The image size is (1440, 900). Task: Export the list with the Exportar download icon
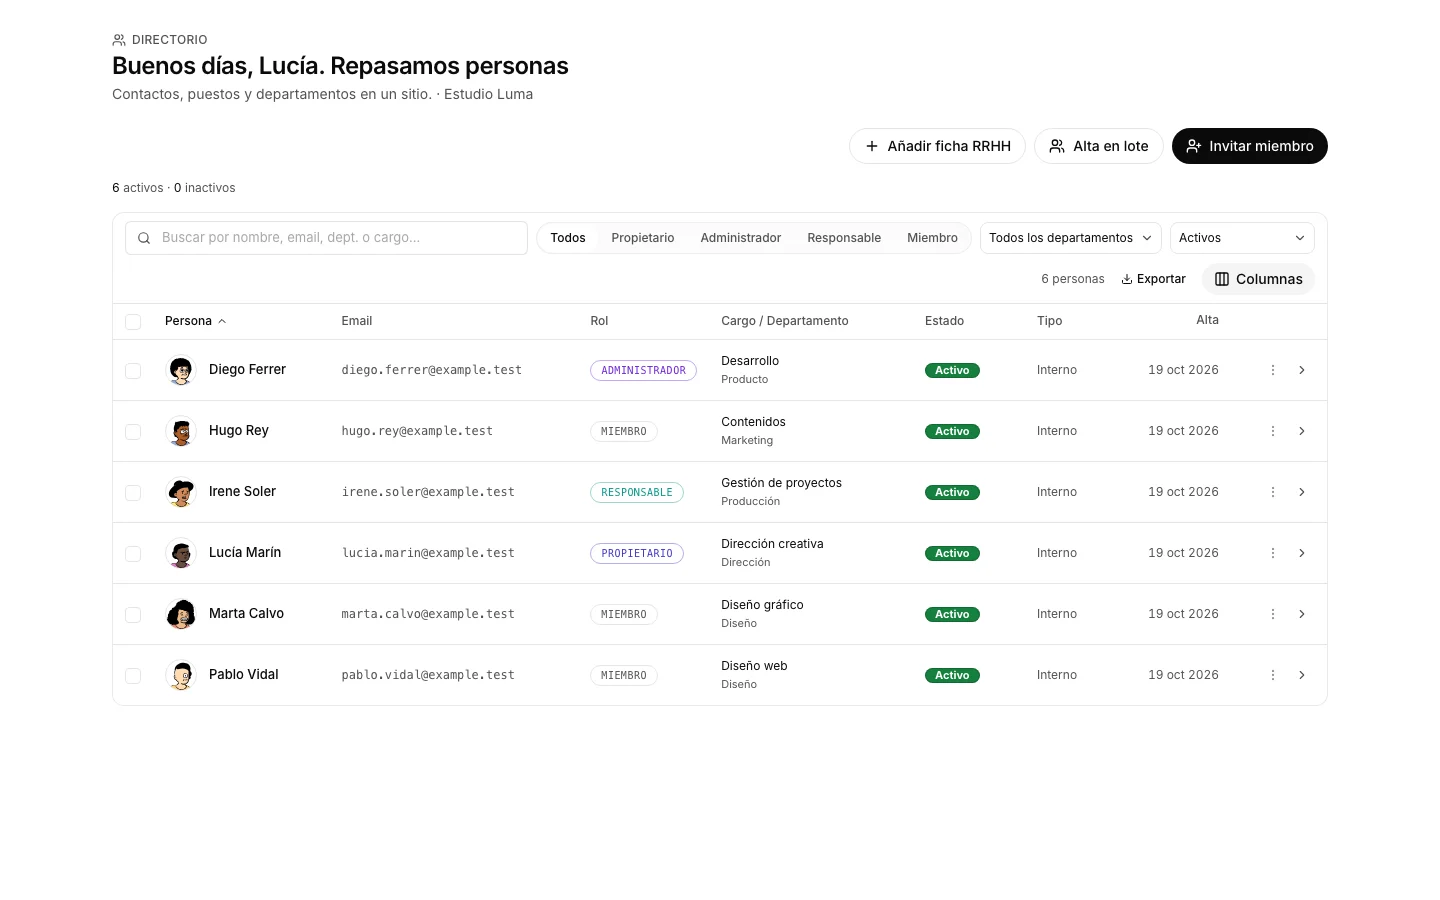1127,279
